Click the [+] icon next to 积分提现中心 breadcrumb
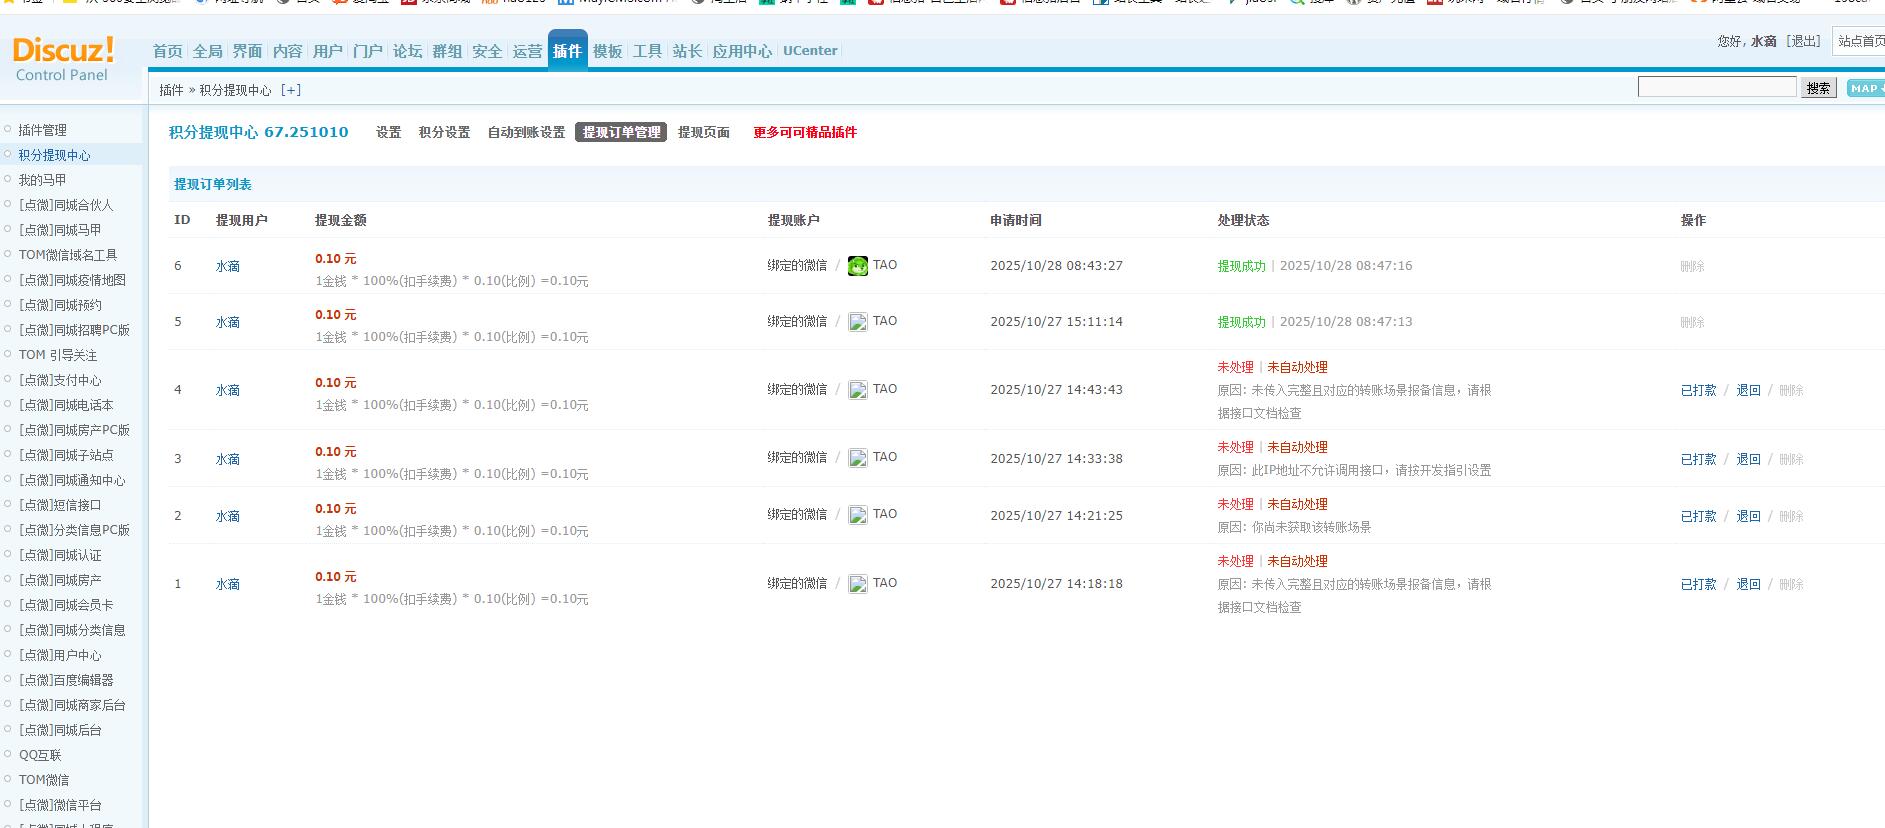The width and height of the screenshot is (1885, 828). 291,90
